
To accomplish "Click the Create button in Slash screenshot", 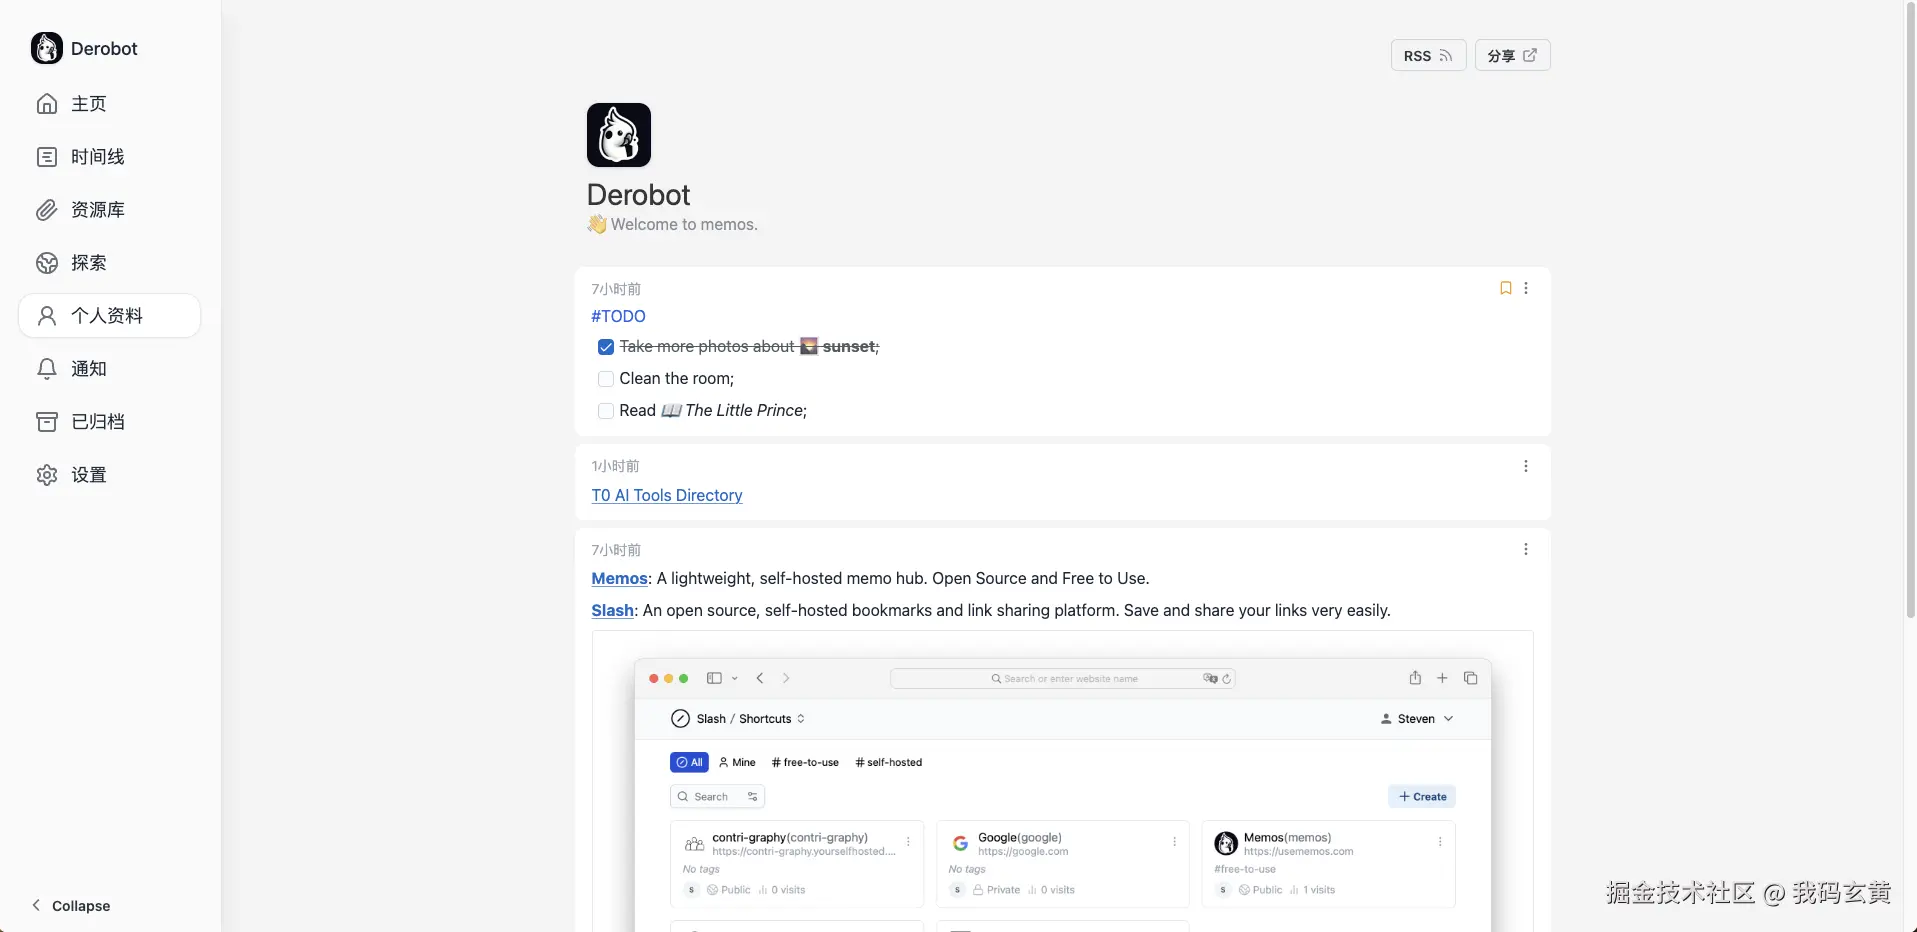I will pyautogui.click(x=1422, y=797).
